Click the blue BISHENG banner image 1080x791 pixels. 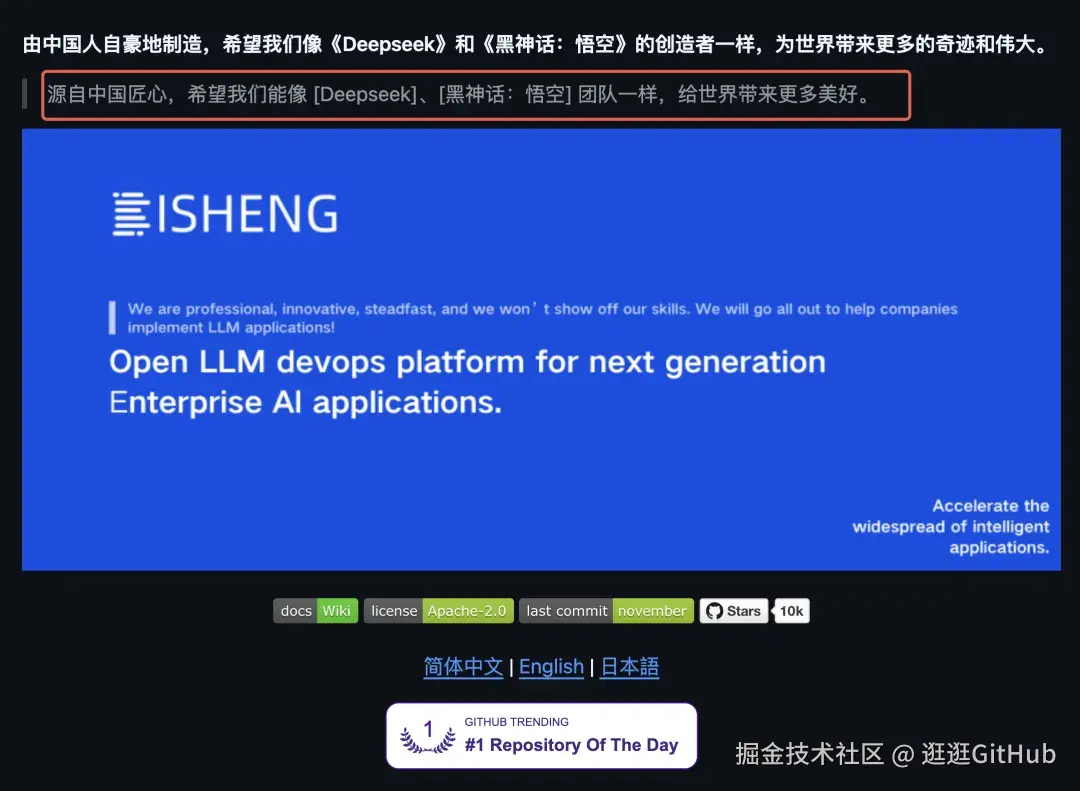[x=541, y=349]
